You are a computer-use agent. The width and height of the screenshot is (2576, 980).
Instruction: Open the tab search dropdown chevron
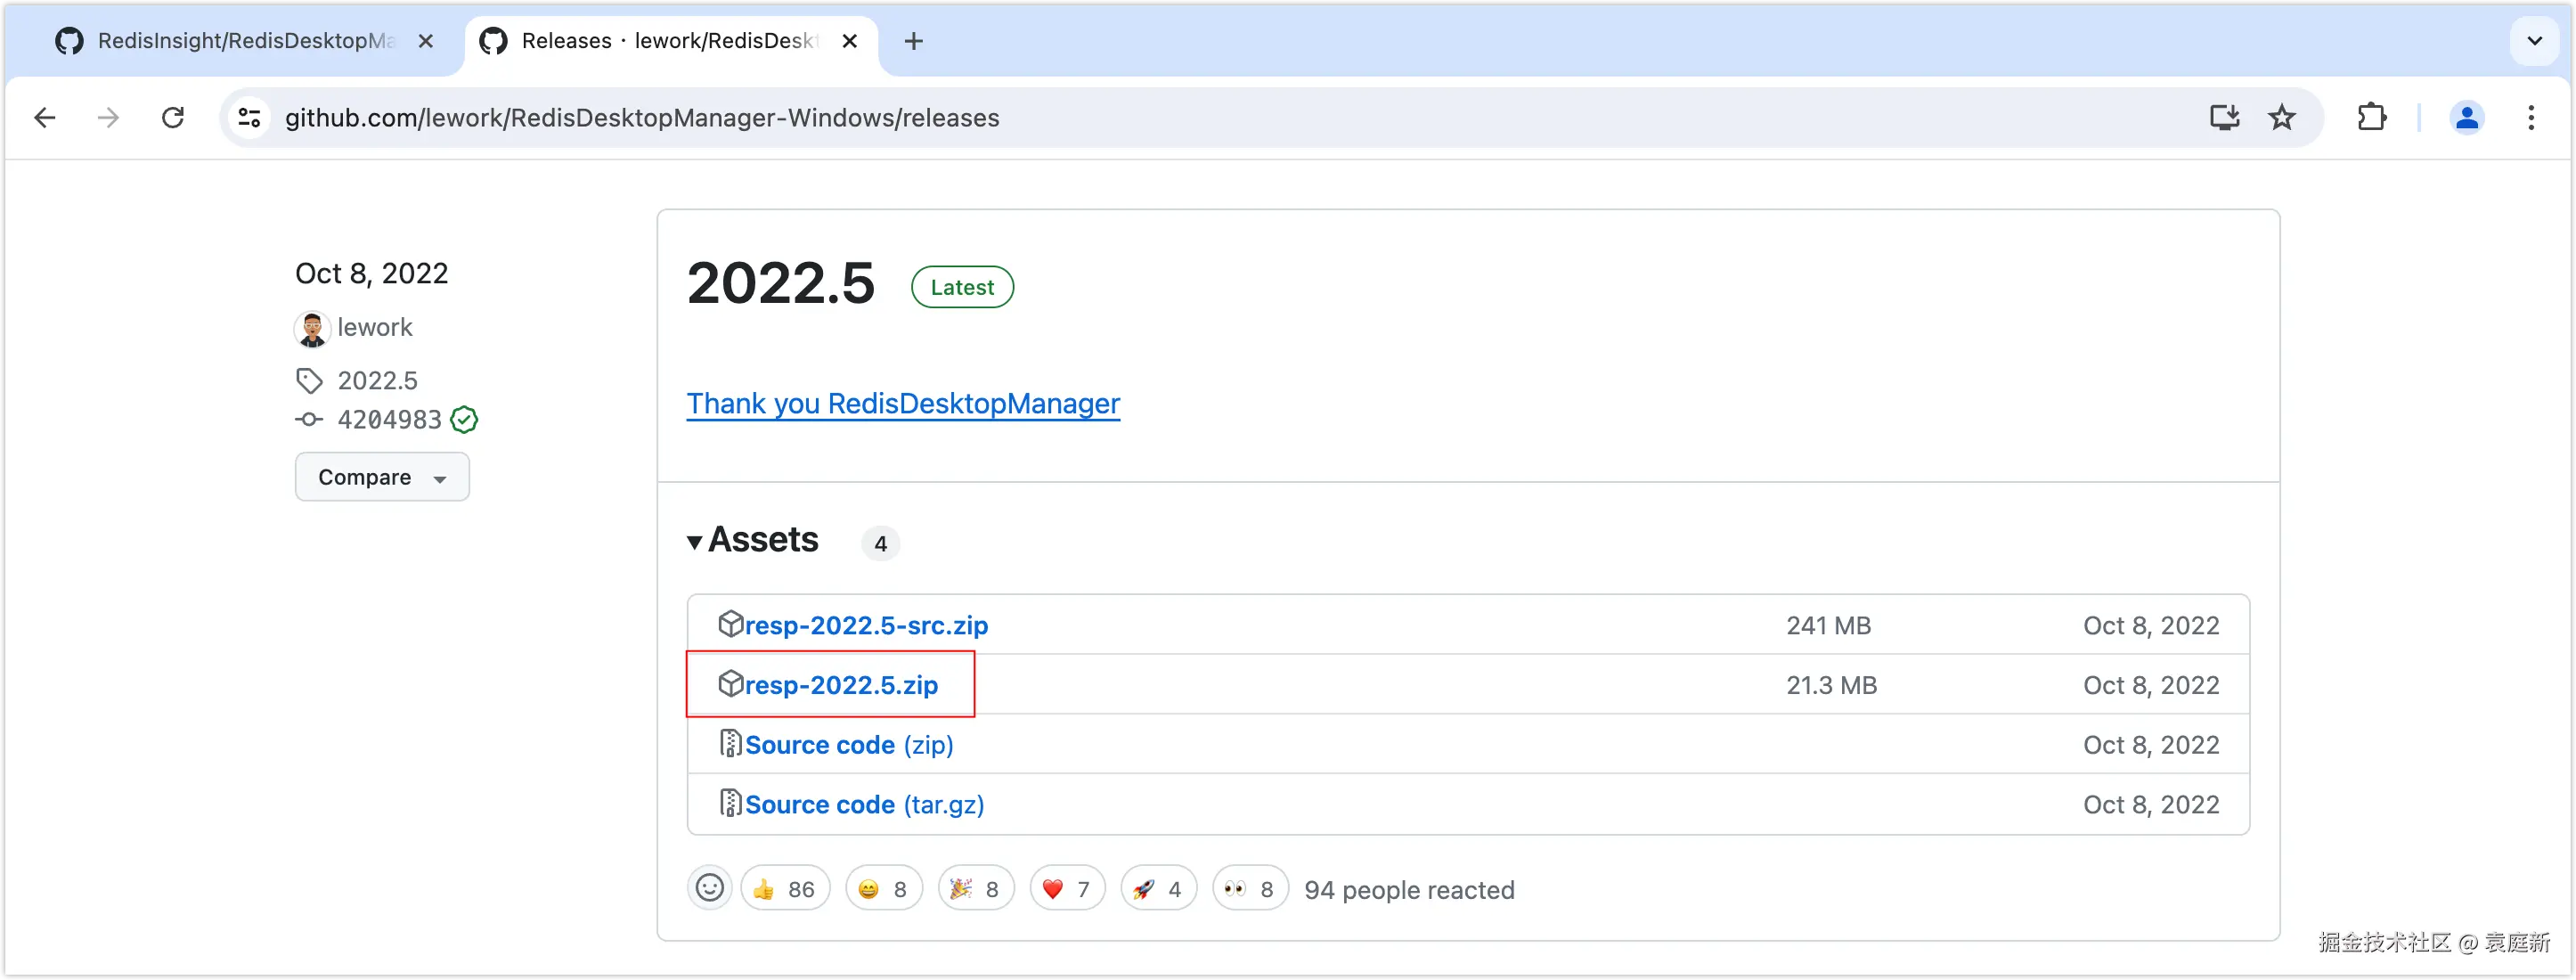[2534, 41]
